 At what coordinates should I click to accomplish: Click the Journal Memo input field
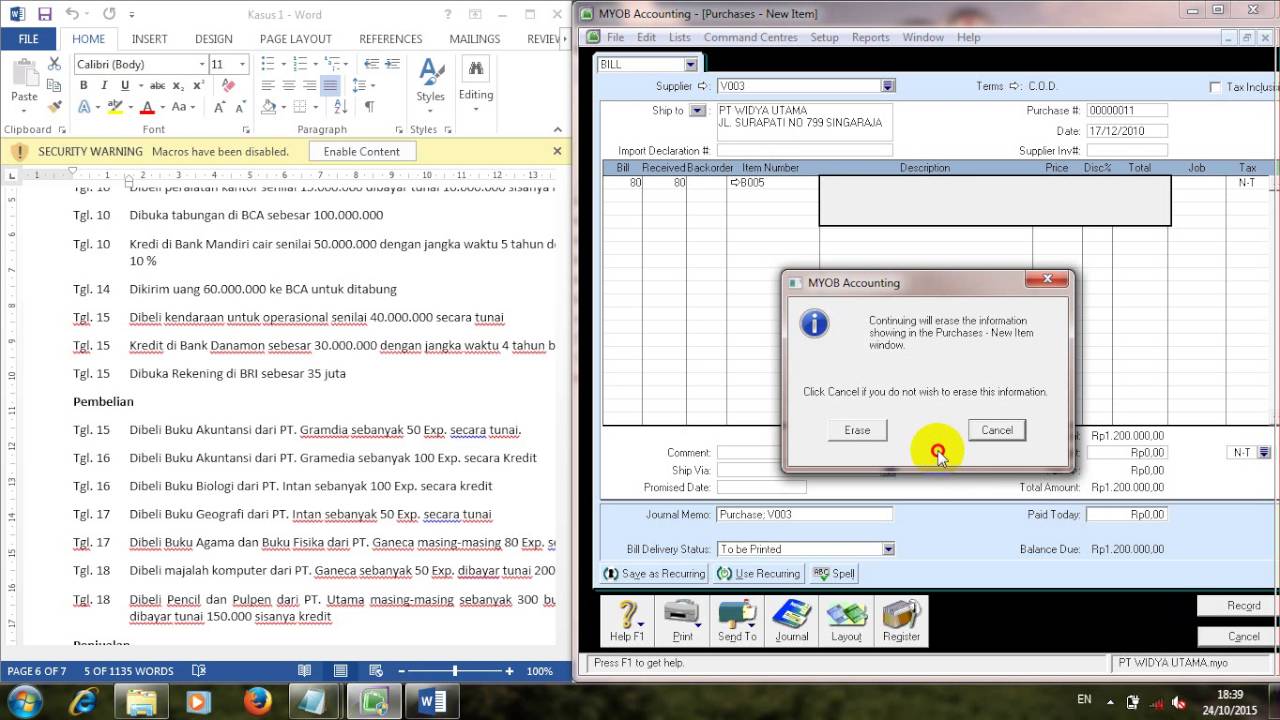coord(804,514)
